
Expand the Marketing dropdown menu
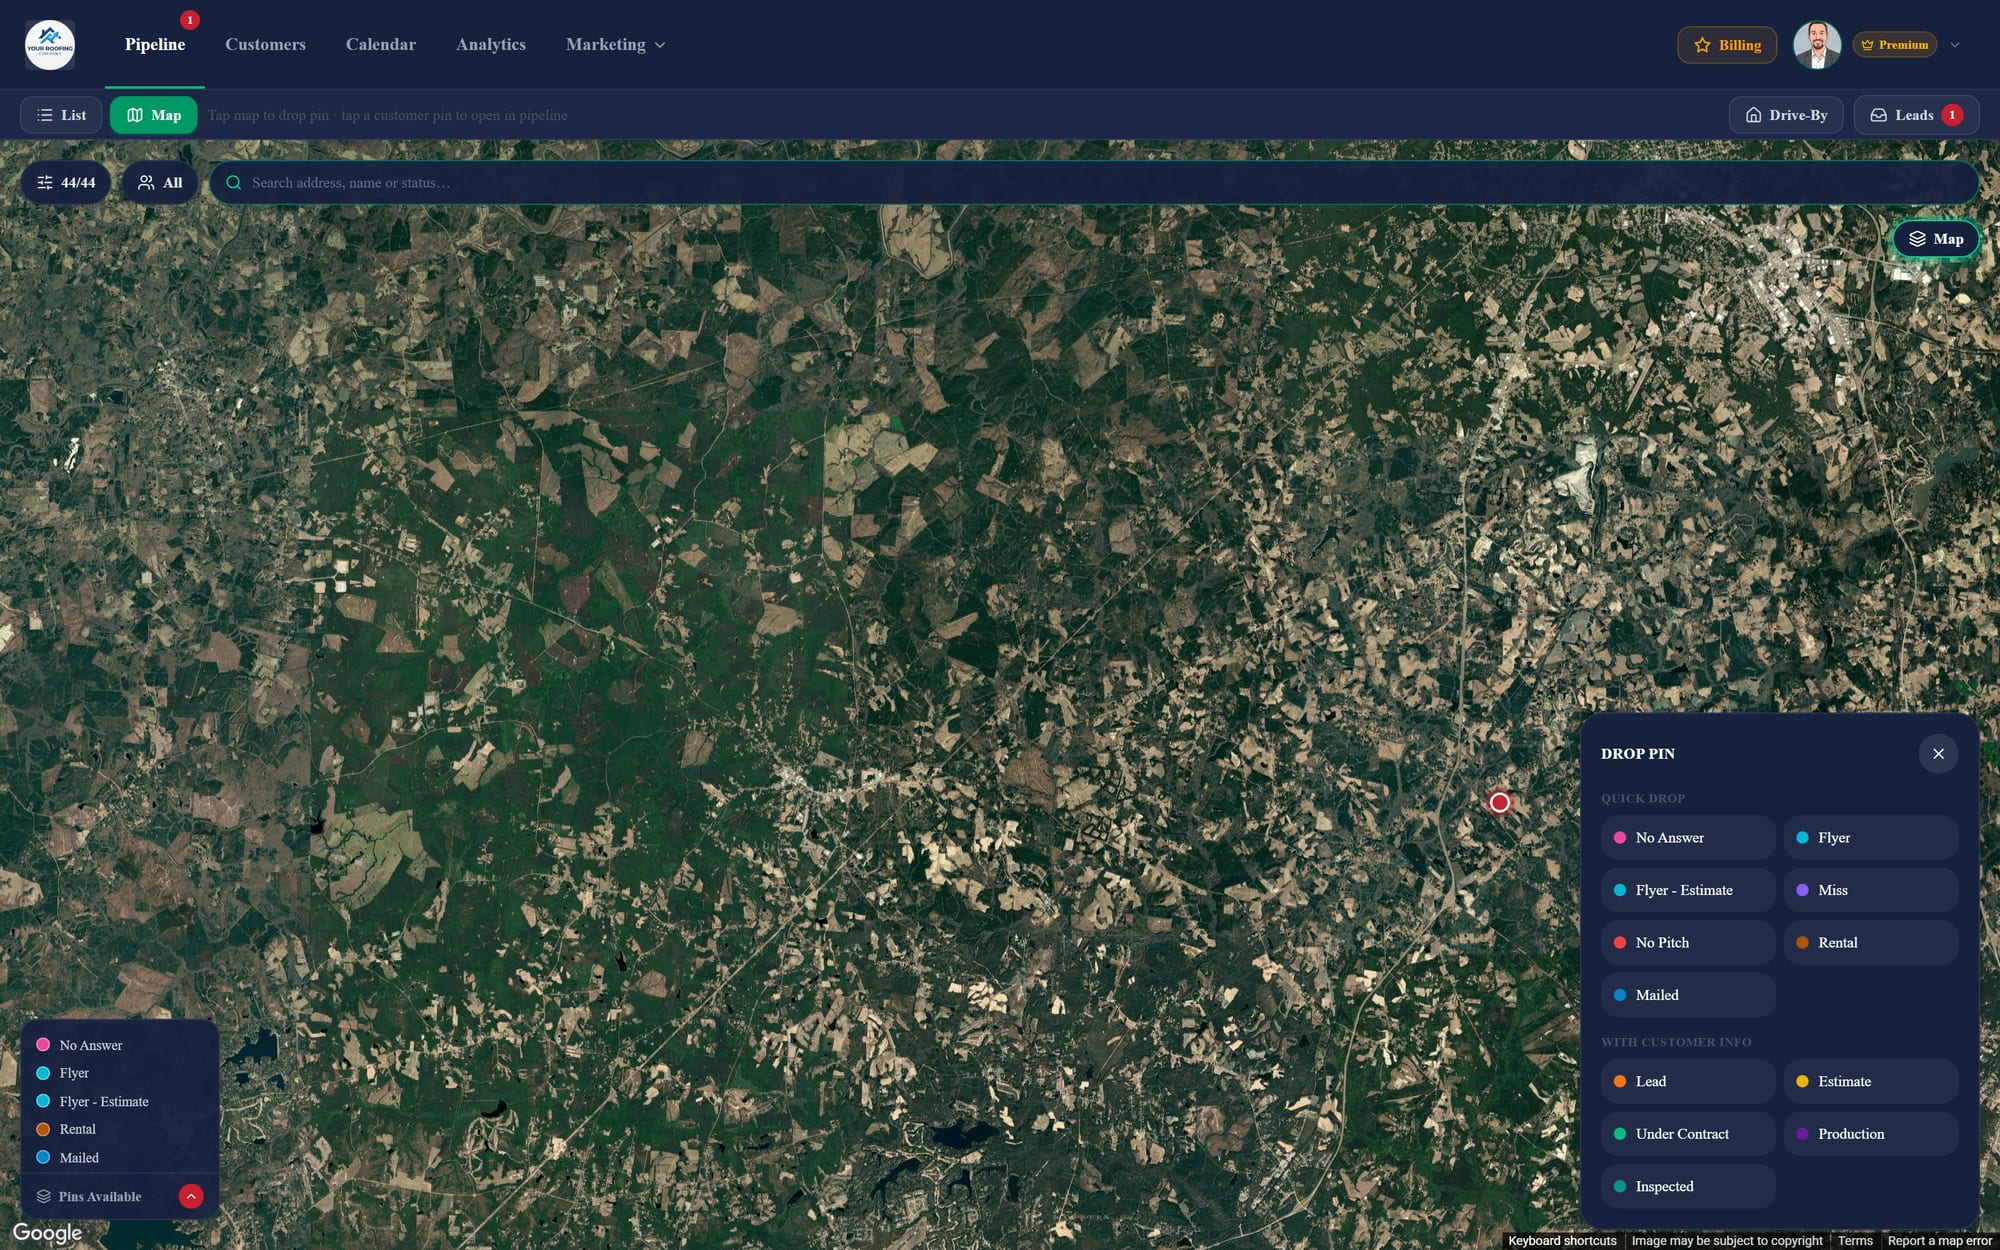pos(615,45)
